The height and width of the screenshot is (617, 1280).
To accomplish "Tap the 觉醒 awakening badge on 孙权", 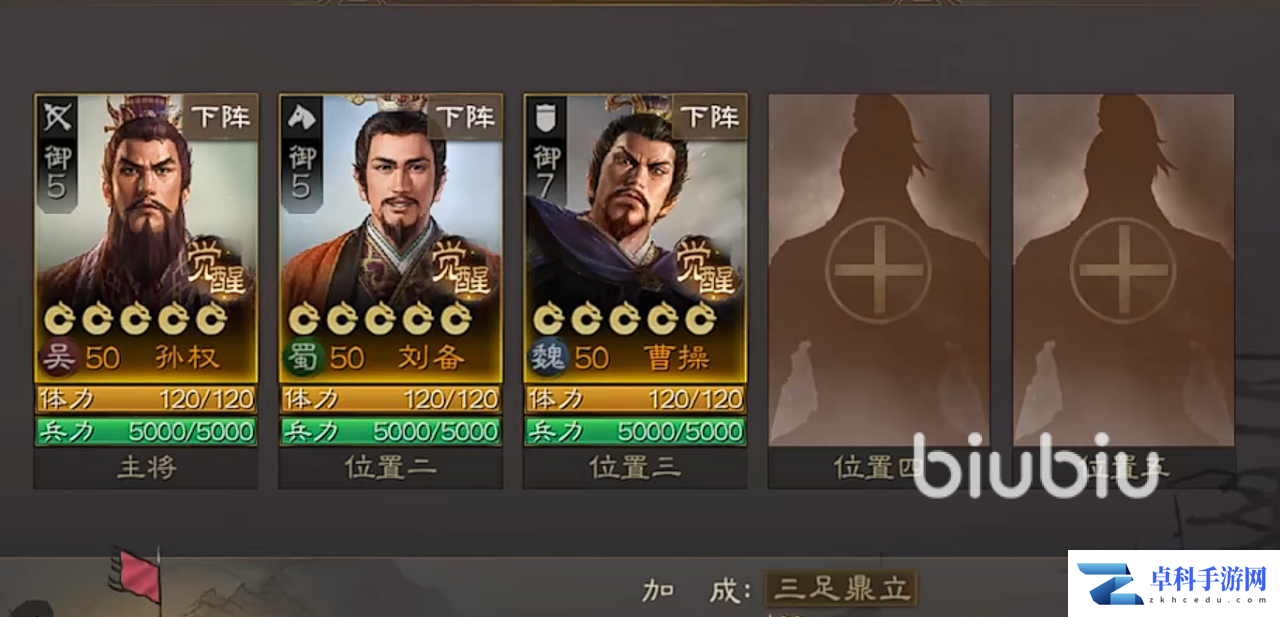I will coord(214,267).
